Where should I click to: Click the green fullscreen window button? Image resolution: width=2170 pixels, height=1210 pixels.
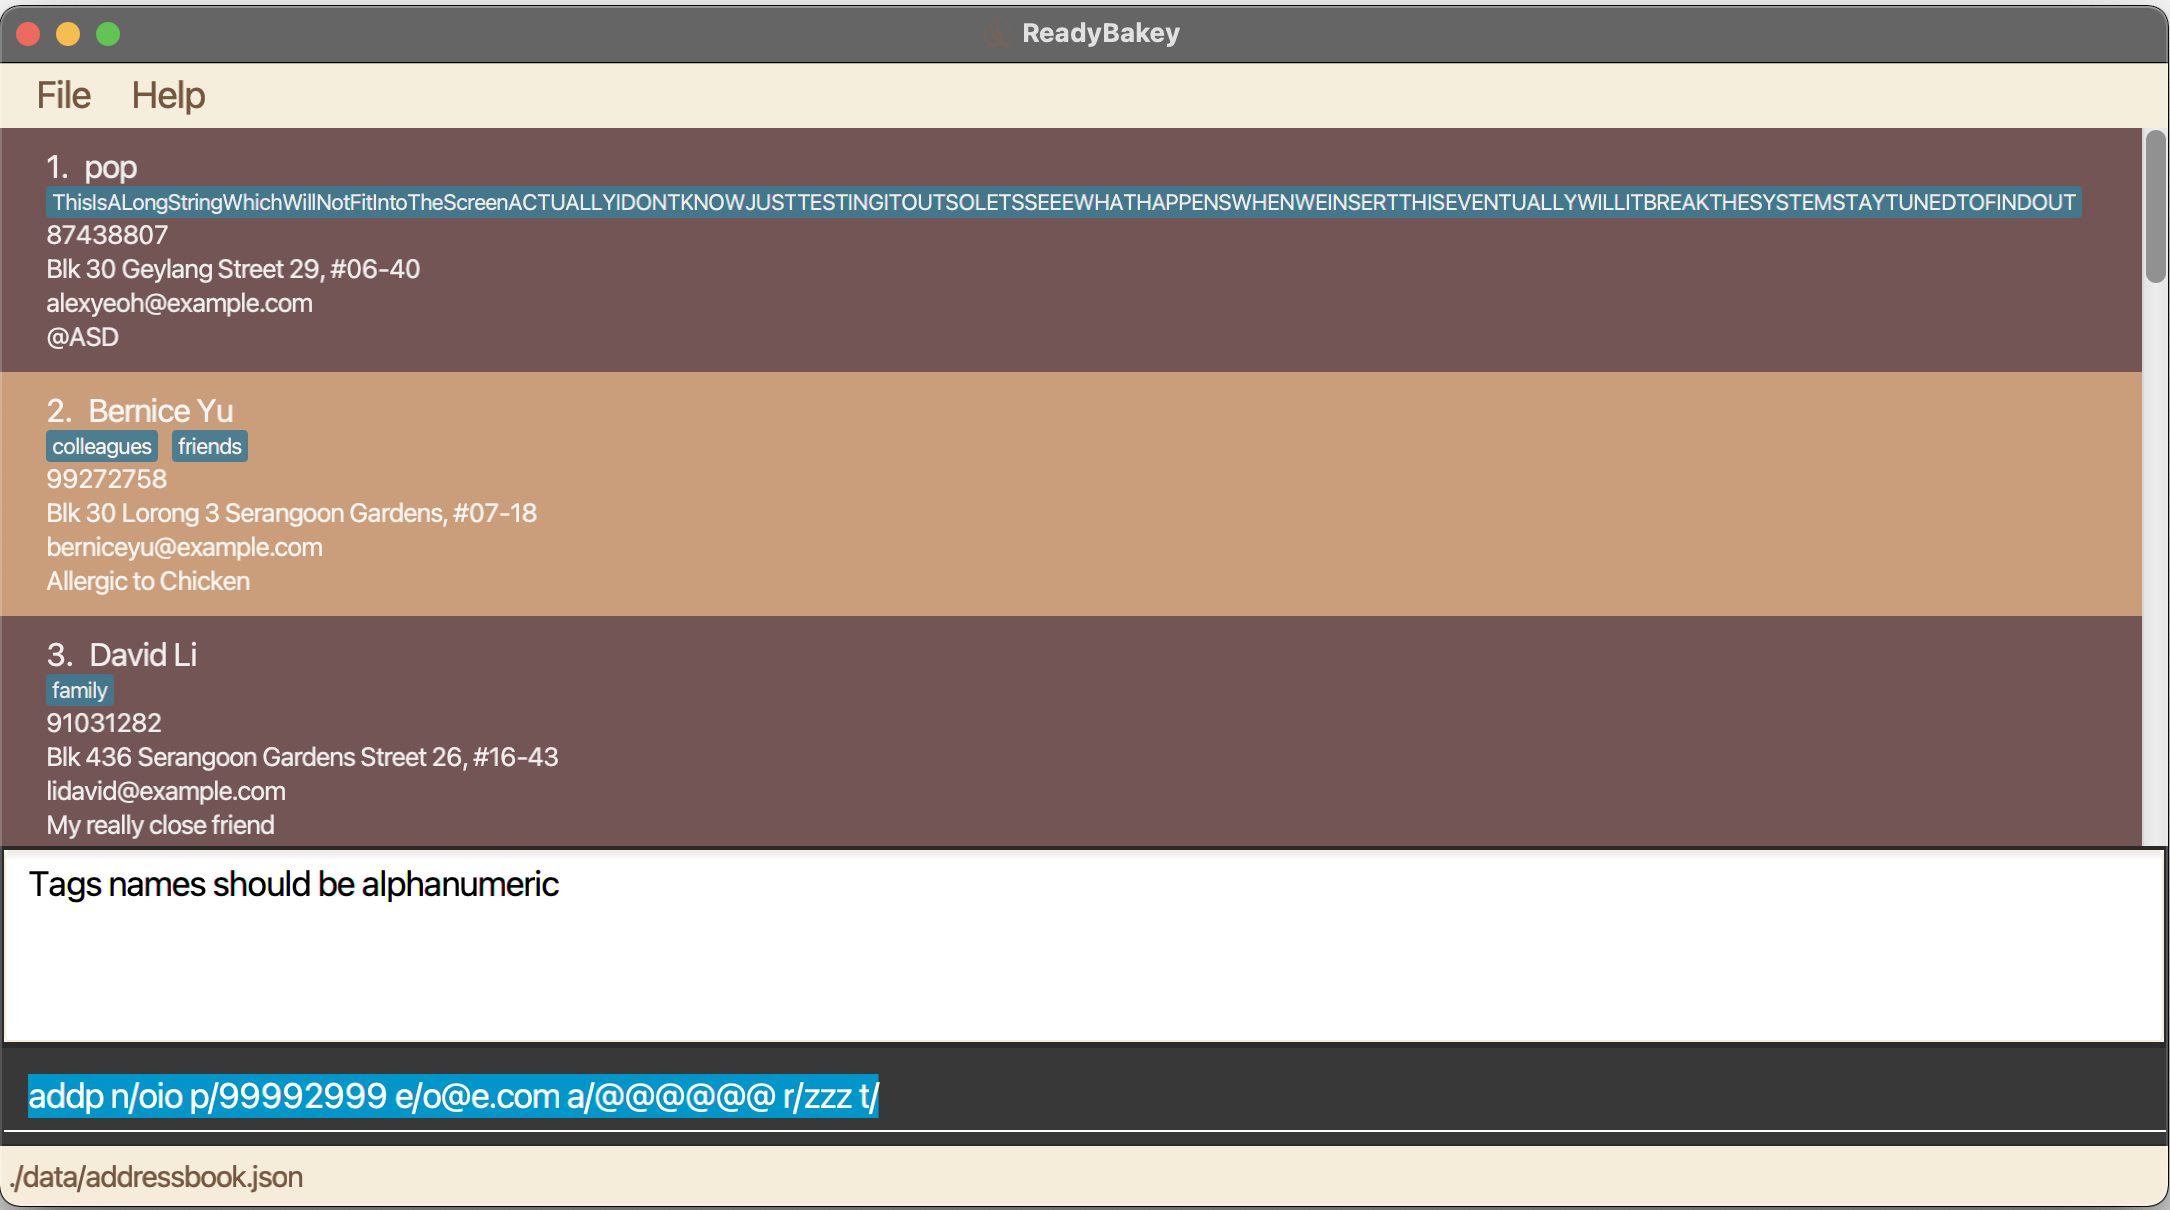[x=108, y=34]
